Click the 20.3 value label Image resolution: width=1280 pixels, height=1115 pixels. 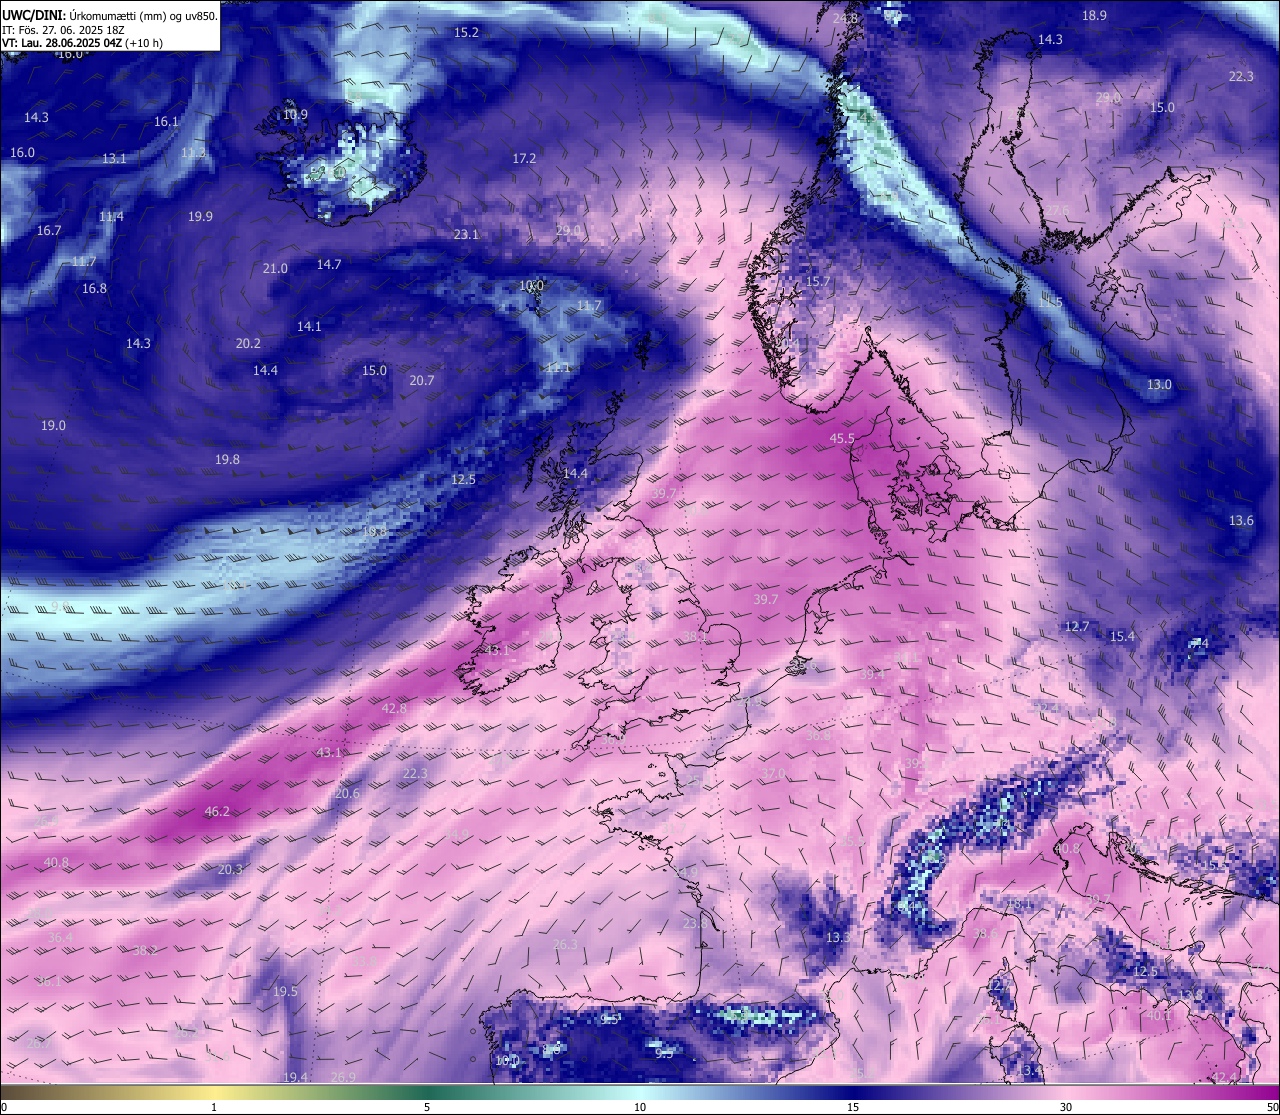pyautogui.click(x=230, y=869)
